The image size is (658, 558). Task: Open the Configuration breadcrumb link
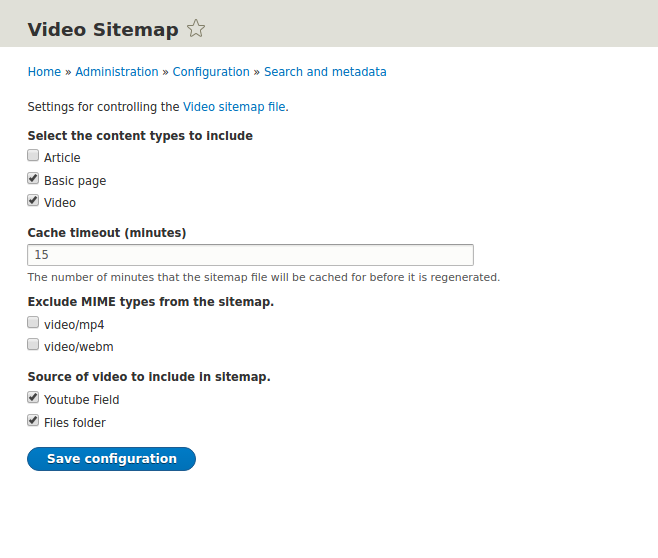(211, 72)
